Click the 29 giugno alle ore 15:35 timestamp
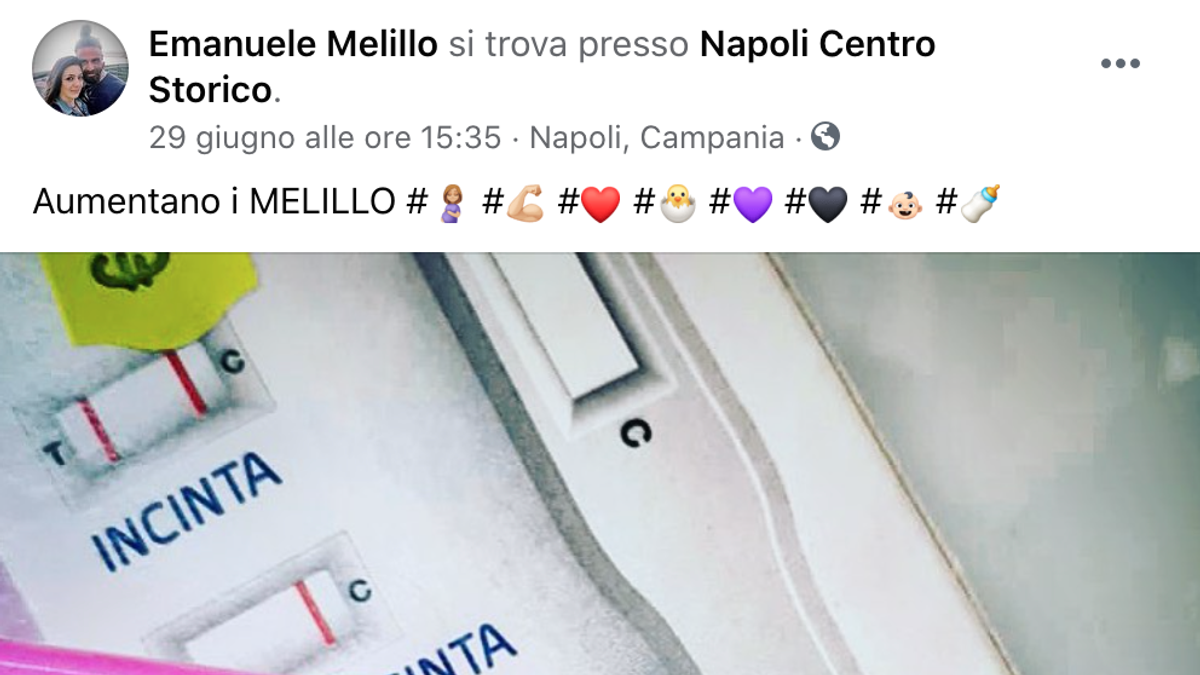The height and width of the screenshot is (675, 1200). [x=325, y=137]
